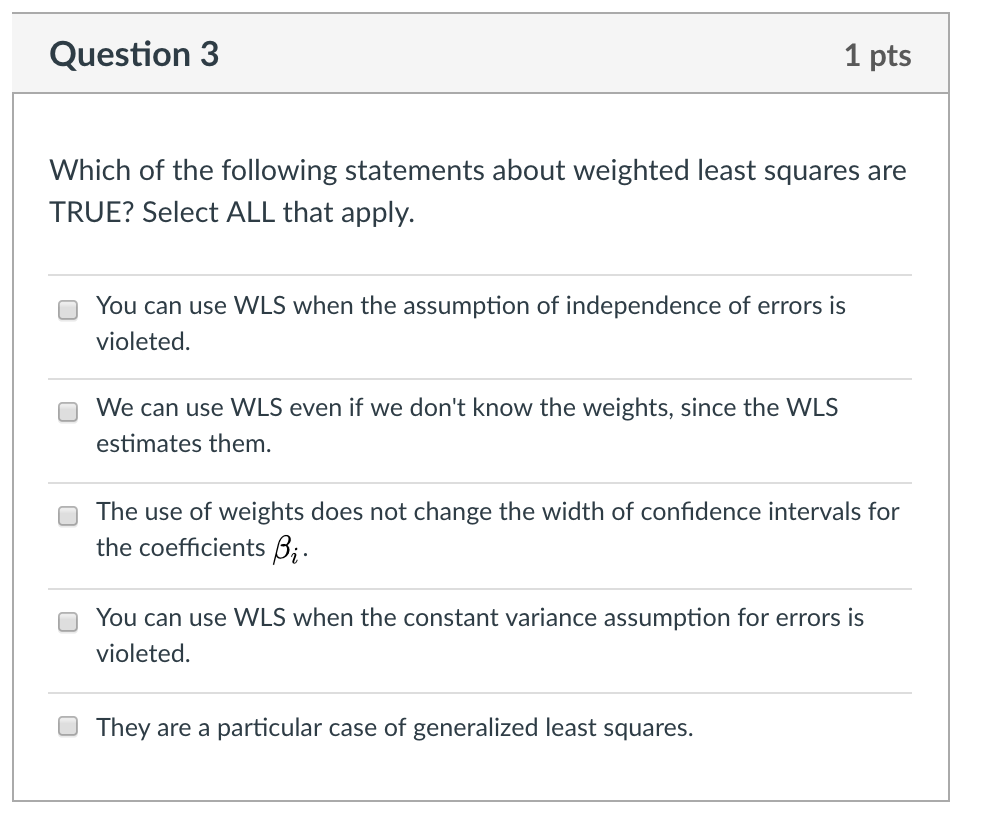
Task: Check the box about WLS estimating unknown weights
Action: (x=67, y=412)
